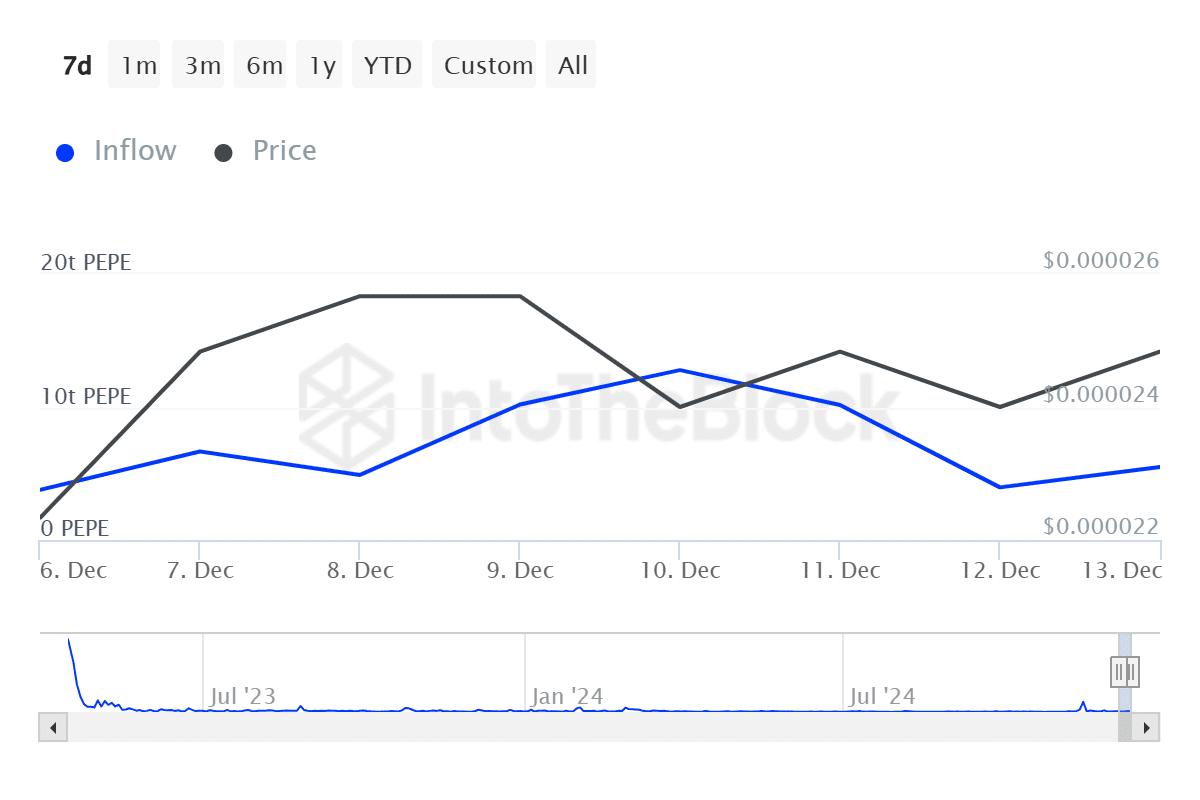The height and width of the screenshot is (800, 1200).
Task: Toggle the Inflow series in legend
Action: [116, 151]
